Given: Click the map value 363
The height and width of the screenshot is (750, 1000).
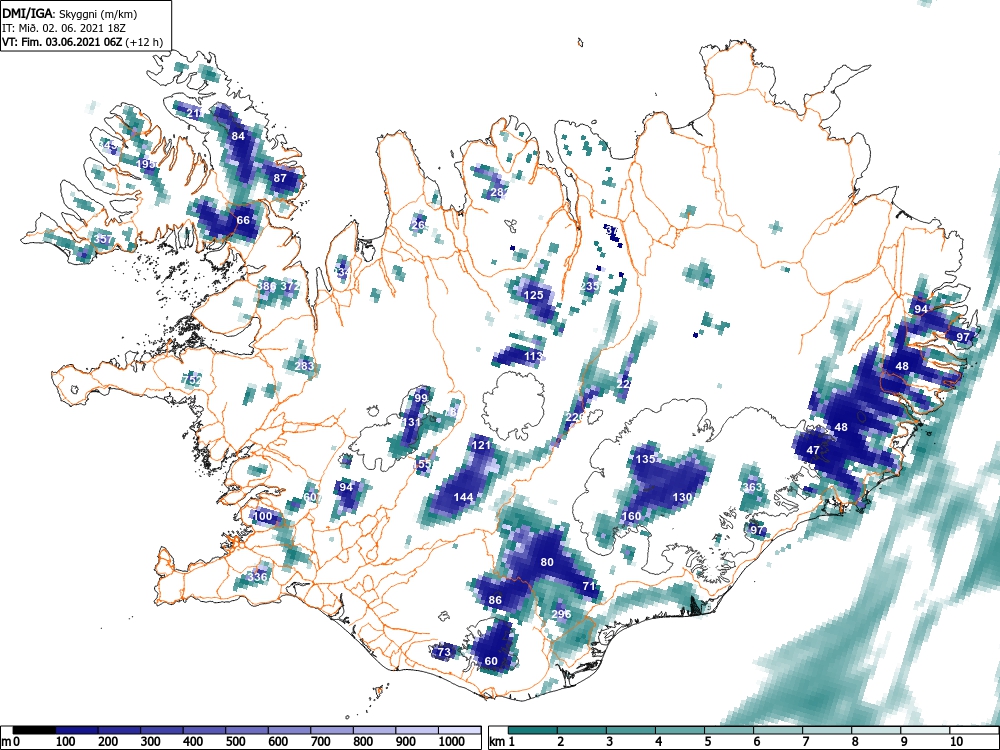Looking at the screenshot, I should [753, 487].
